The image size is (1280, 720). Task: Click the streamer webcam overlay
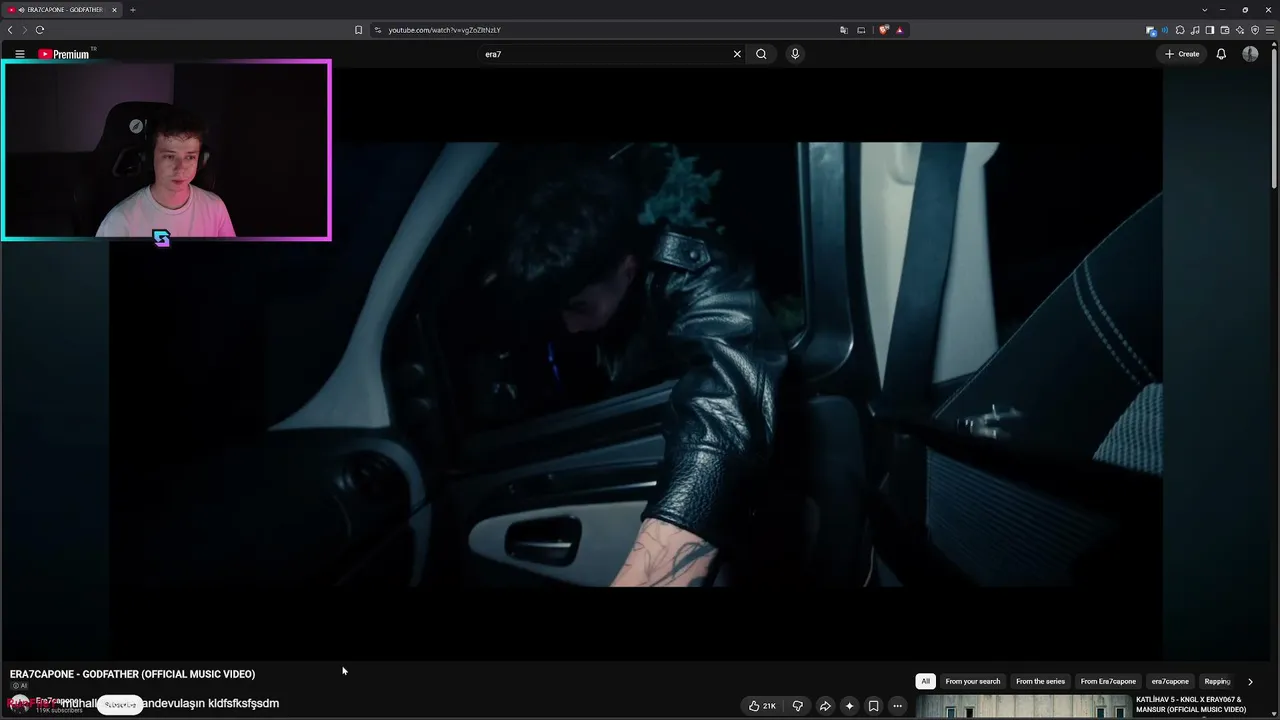pos(166,151)
